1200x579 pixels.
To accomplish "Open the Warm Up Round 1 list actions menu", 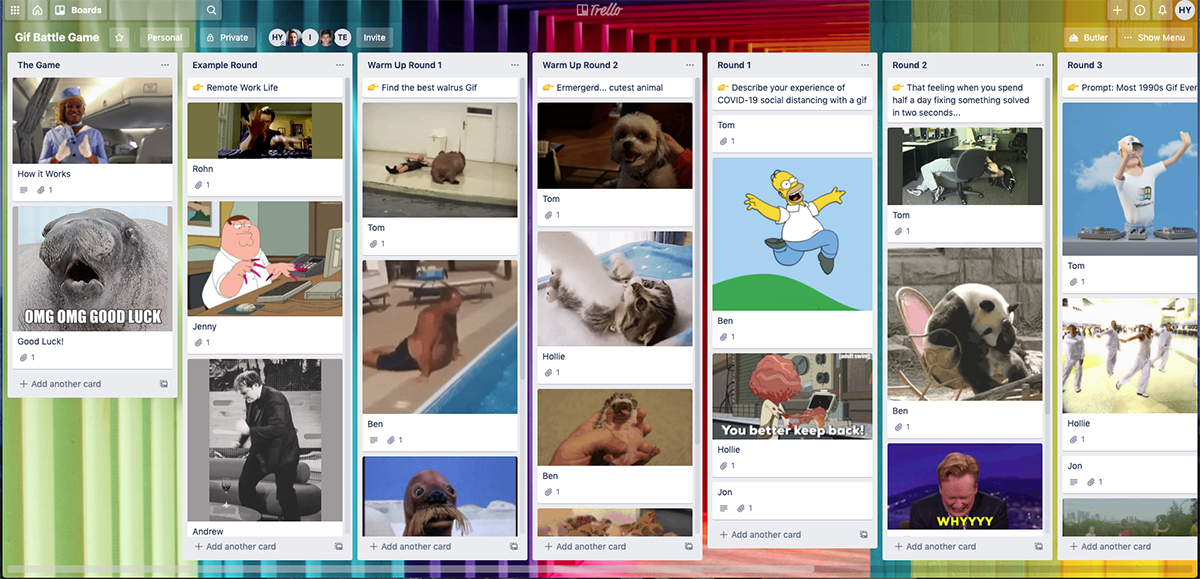I will (514, 64).
